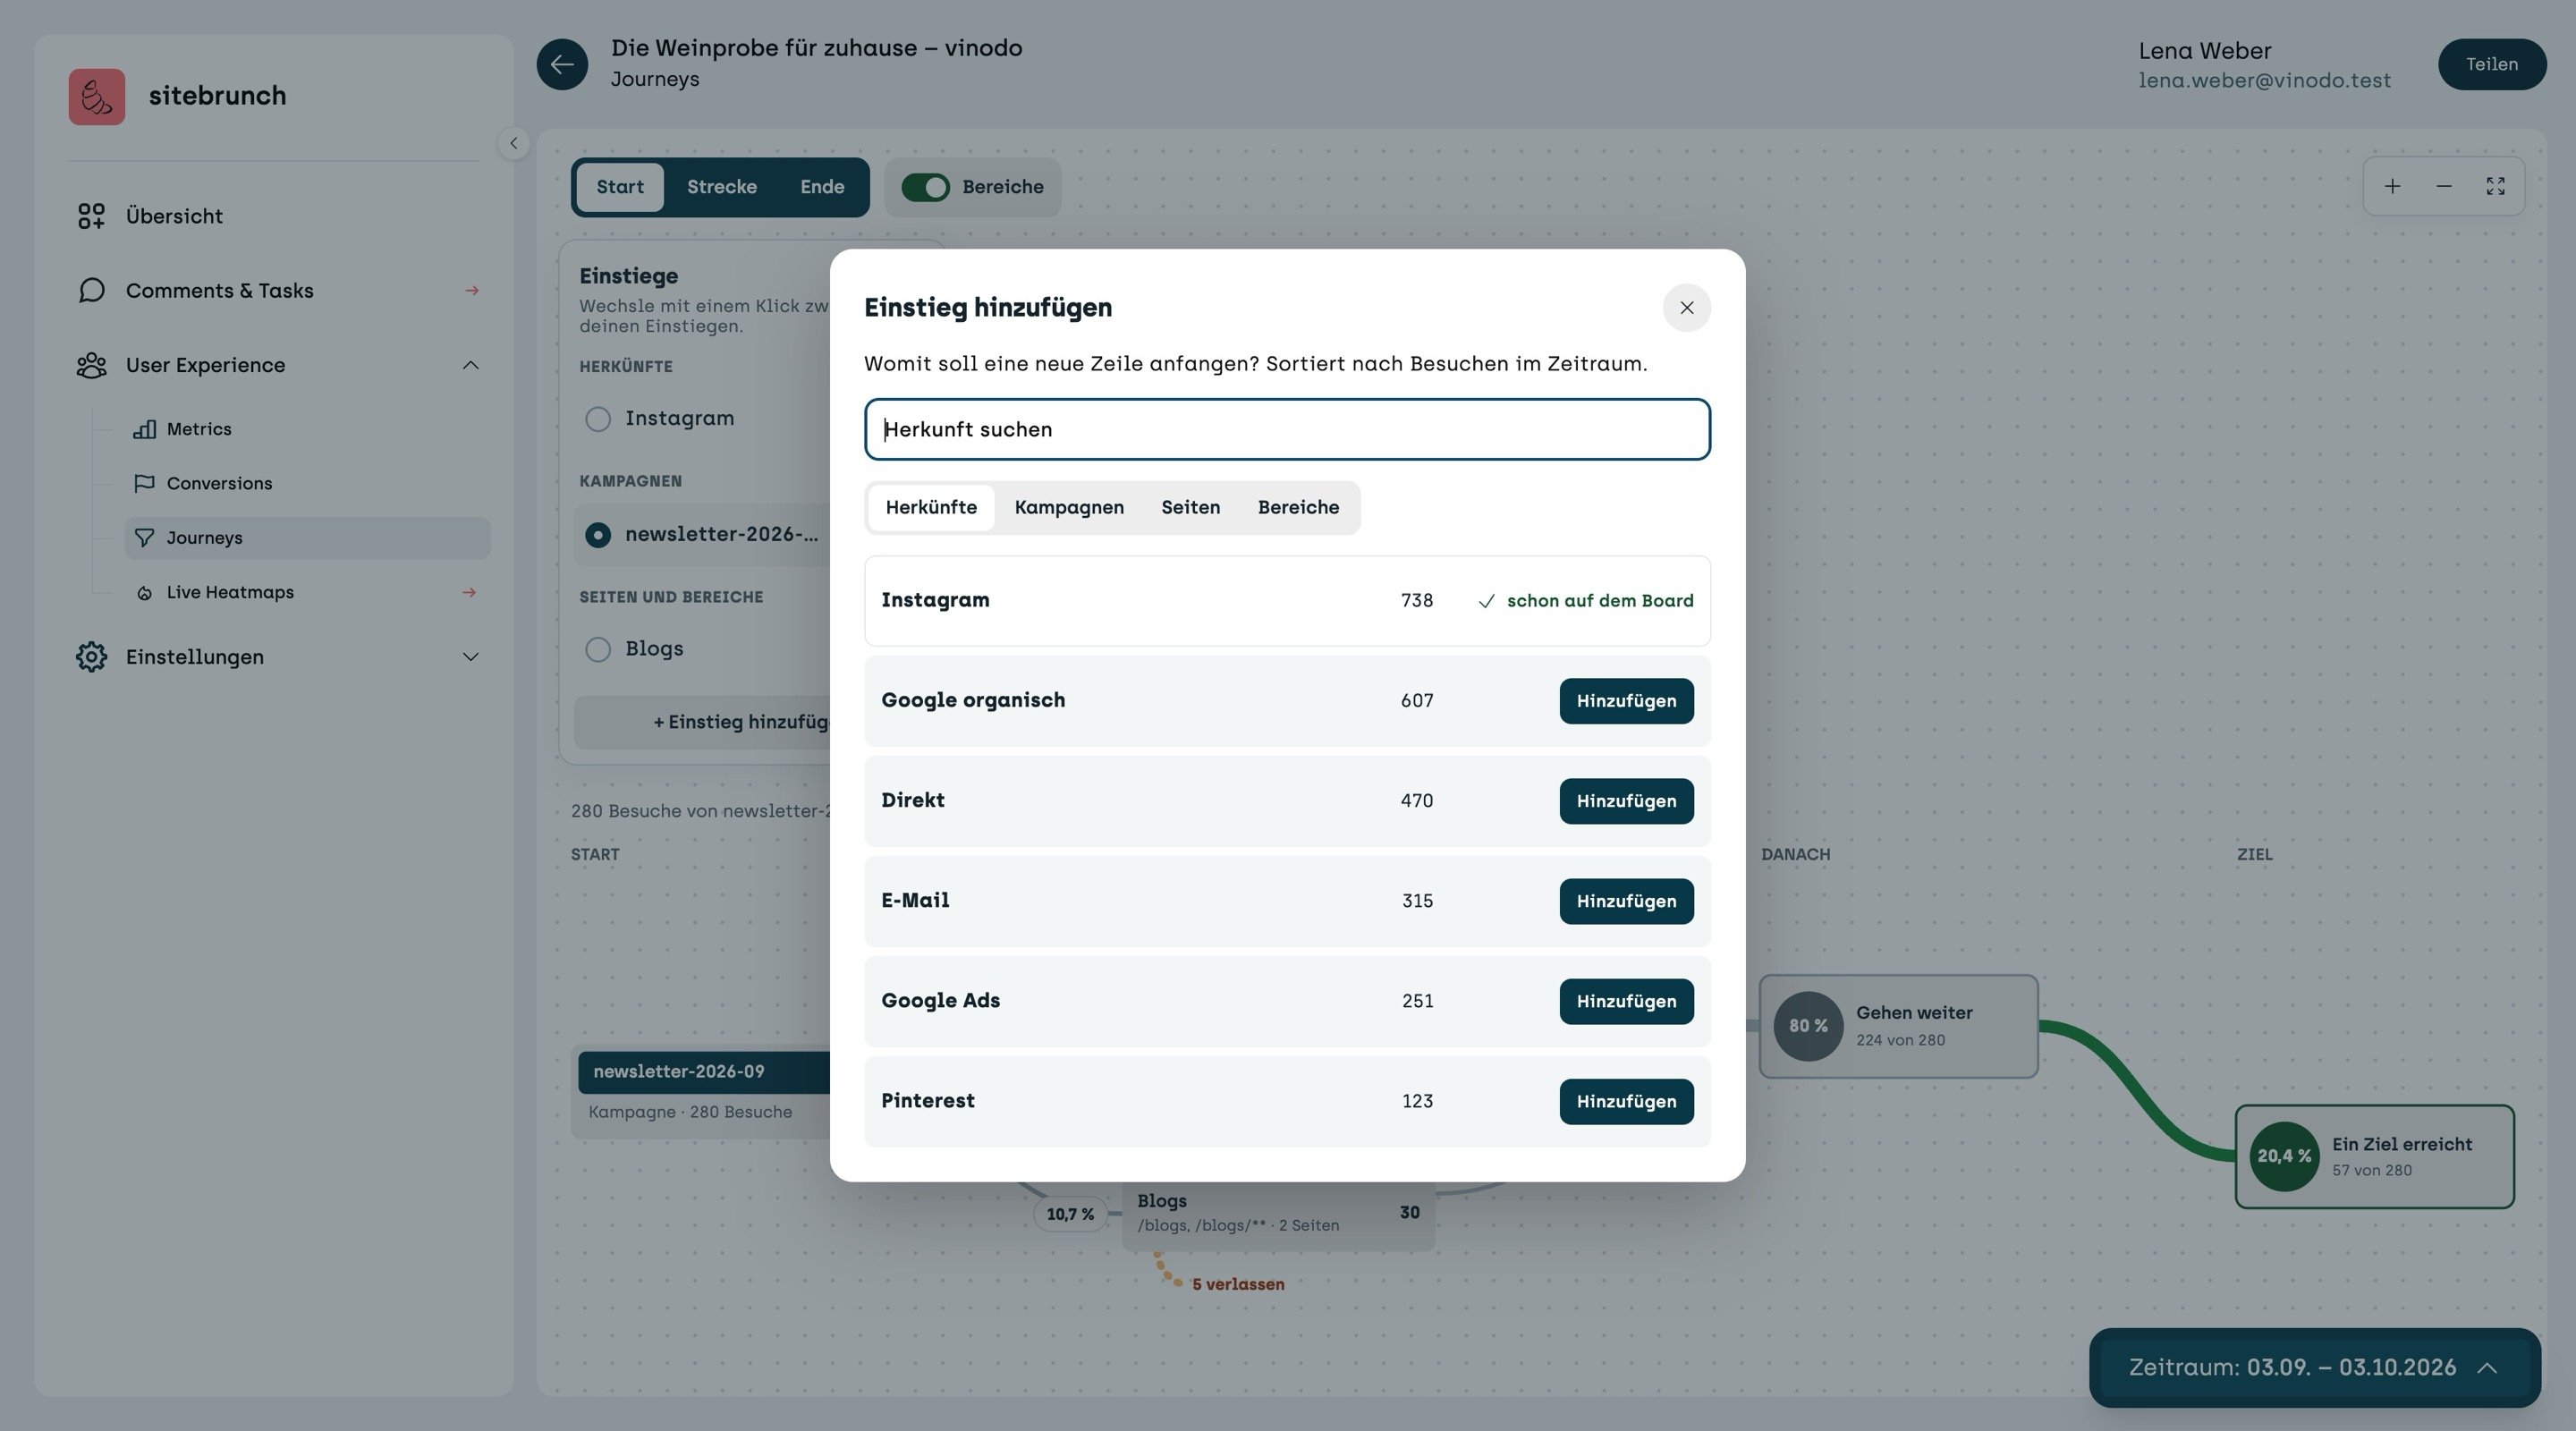Screen dimensions: 2576x1431
Task: Toggle the Bereiche switch
Action: coord(925,187)
